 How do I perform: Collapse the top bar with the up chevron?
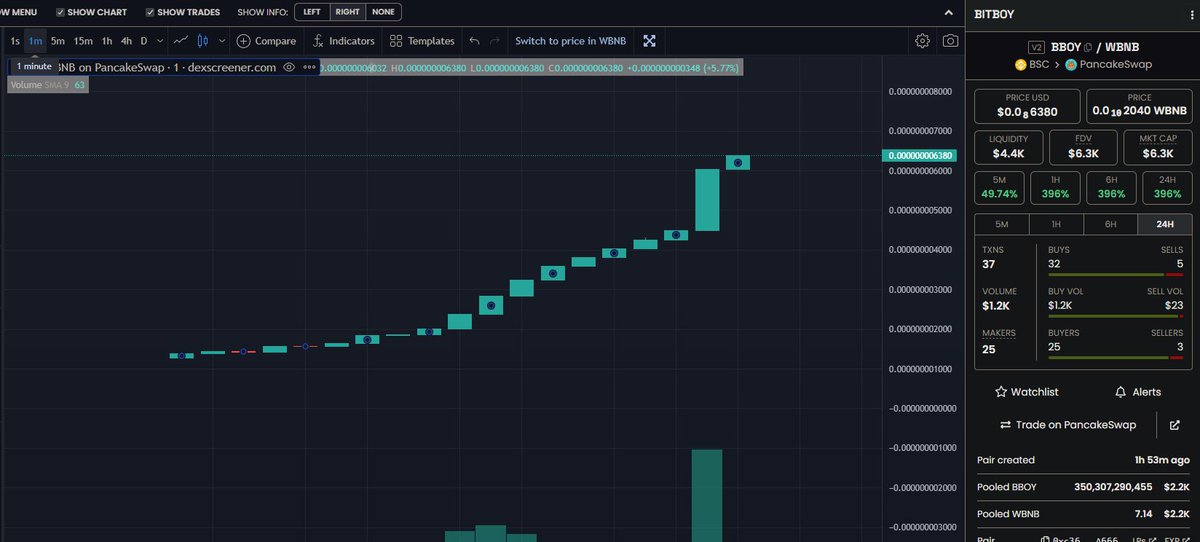pyautogui.click(x=949, y=12)
